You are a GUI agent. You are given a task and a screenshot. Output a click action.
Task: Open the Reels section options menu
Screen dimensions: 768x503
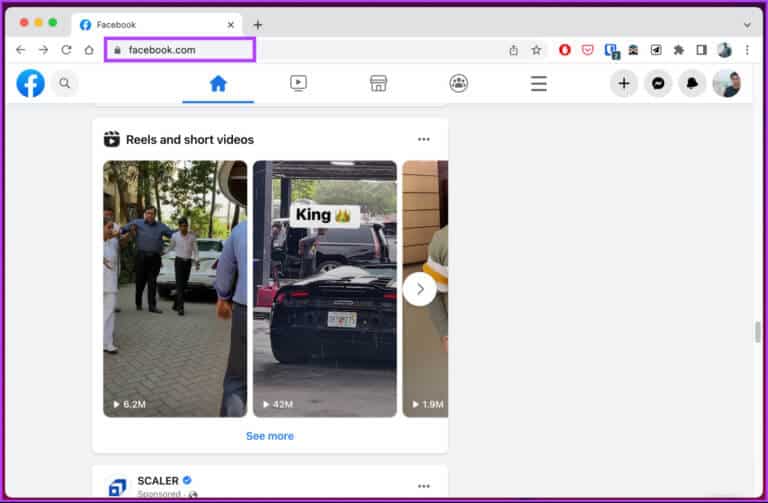point(424,140)
